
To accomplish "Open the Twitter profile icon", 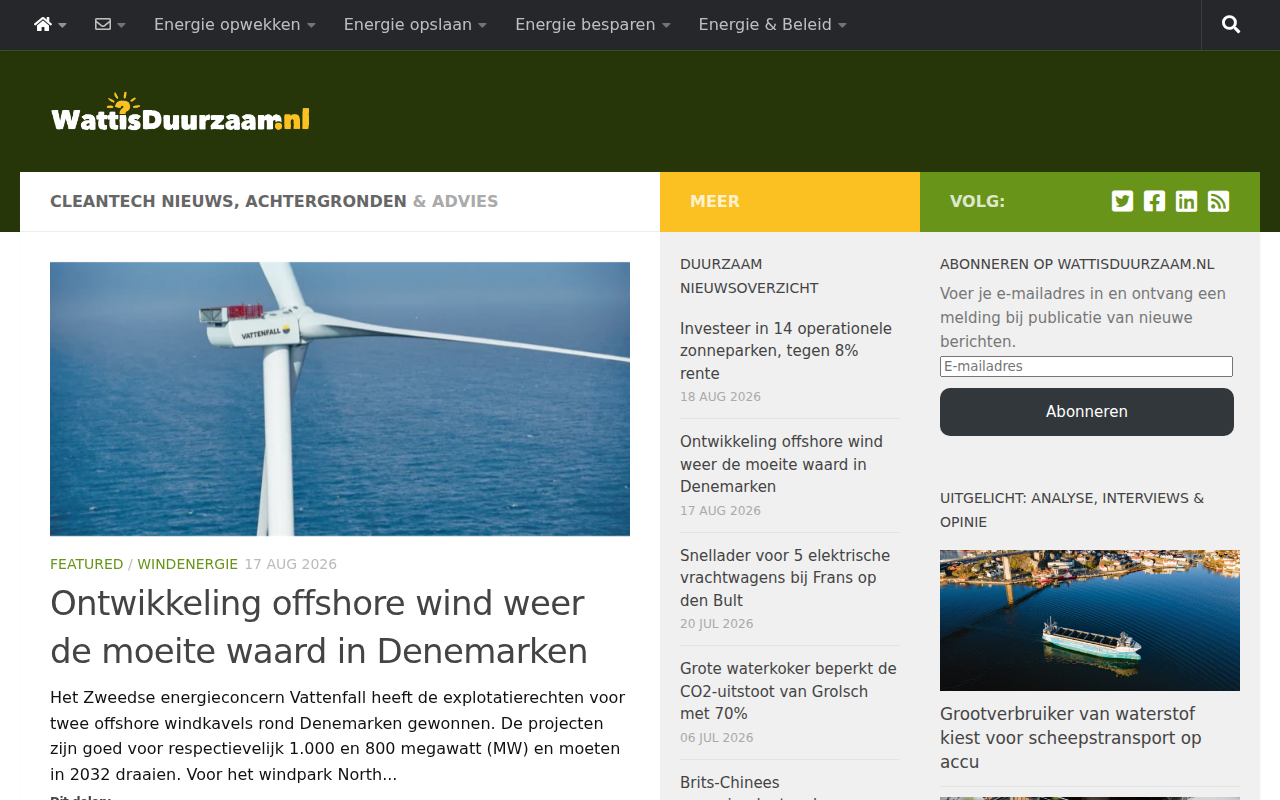I will 1122,201.
